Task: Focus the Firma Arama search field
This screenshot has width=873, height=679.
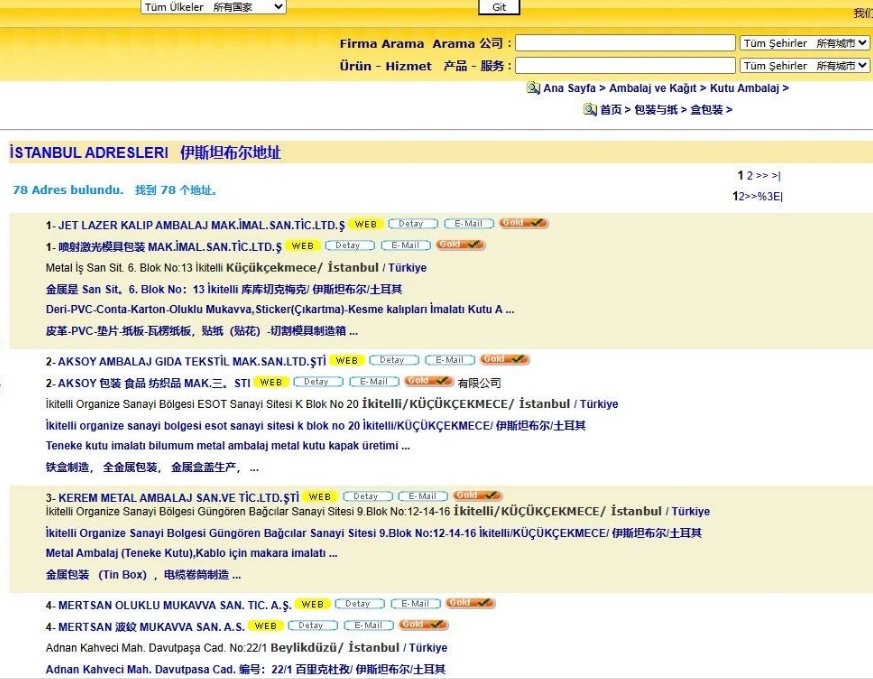Action: 625,43
